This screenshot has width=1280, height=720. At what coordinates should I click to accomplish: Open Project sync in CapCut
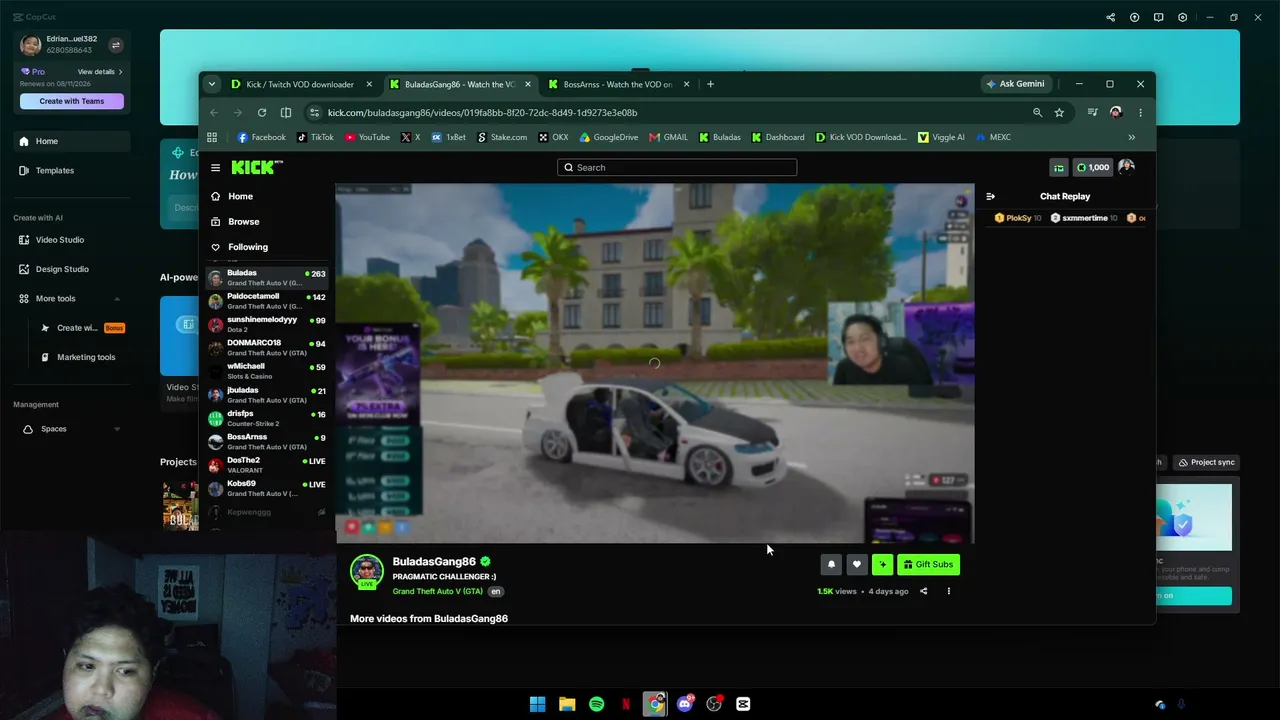[x=1206, y=462]
